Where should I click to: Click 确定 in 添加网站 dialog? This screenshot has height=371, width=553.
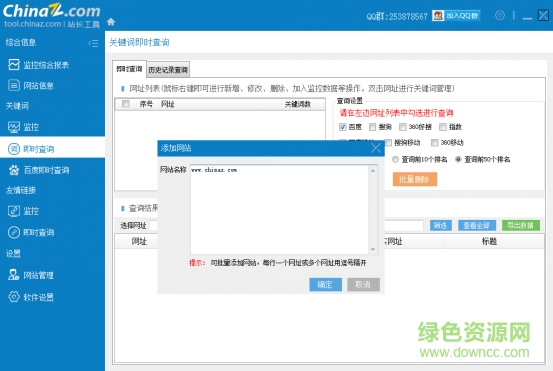click(325, 284)
